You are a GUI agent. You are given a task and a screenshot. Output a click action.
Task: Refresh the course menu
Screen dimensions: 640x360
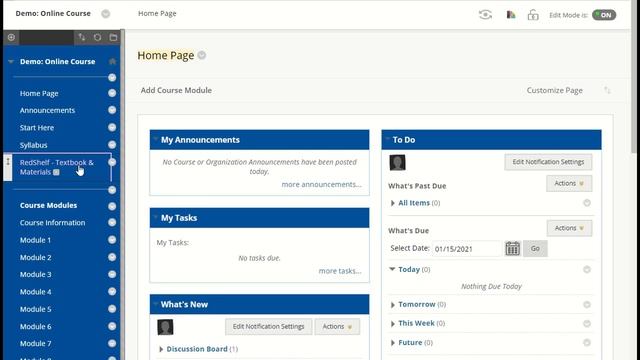coord(97,38)
